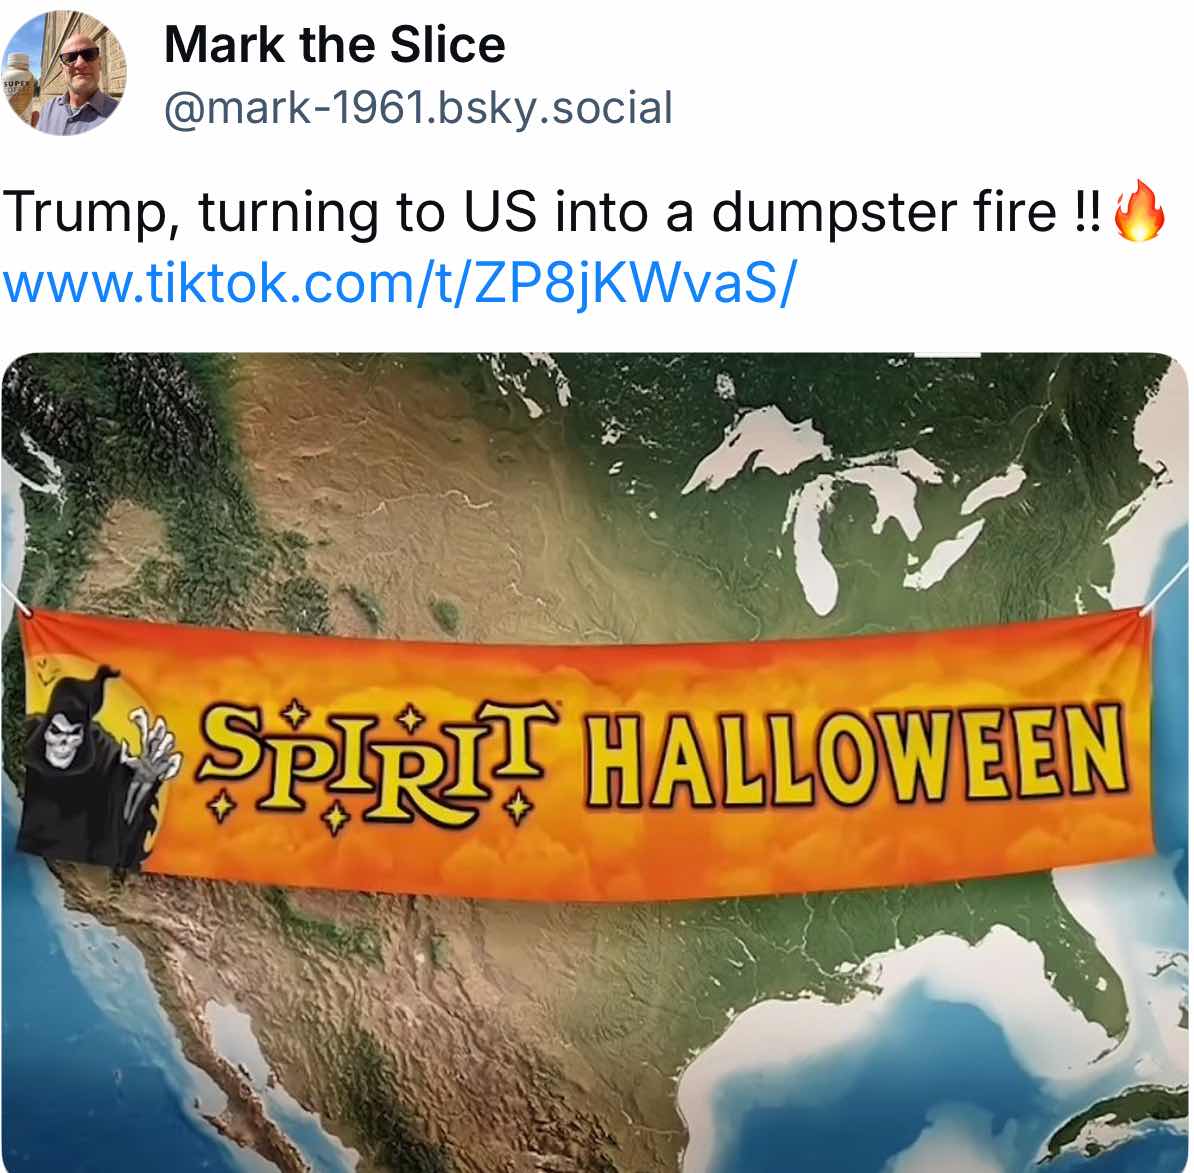Screen dimensions: 1194x1173
Task: Click the yellow SPIRIT logo lettering
Action: (x=375, y=764)
